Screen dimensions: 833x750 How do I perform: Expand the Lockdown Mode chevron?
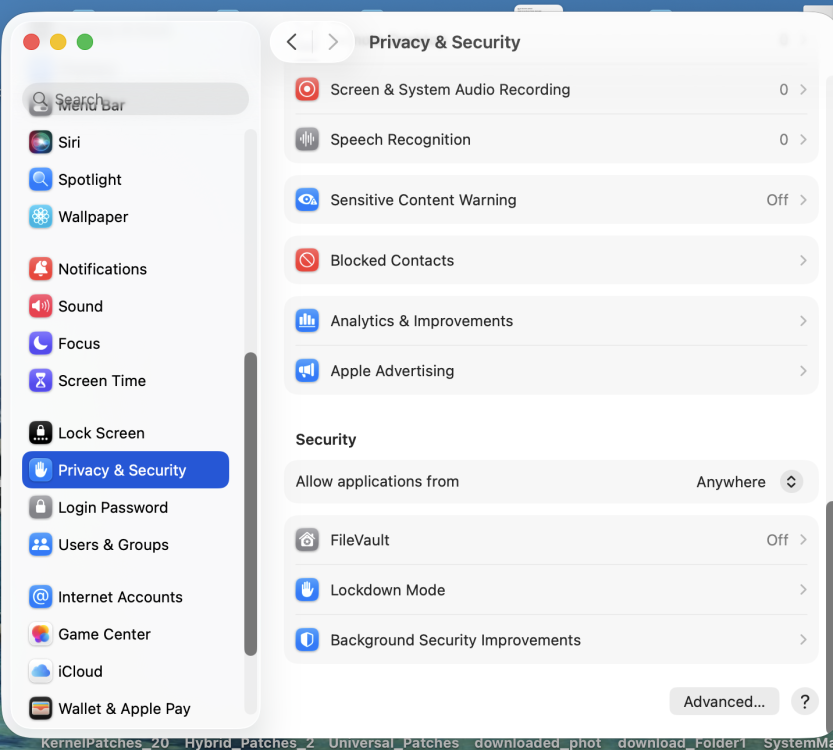[x=803, y=590]
